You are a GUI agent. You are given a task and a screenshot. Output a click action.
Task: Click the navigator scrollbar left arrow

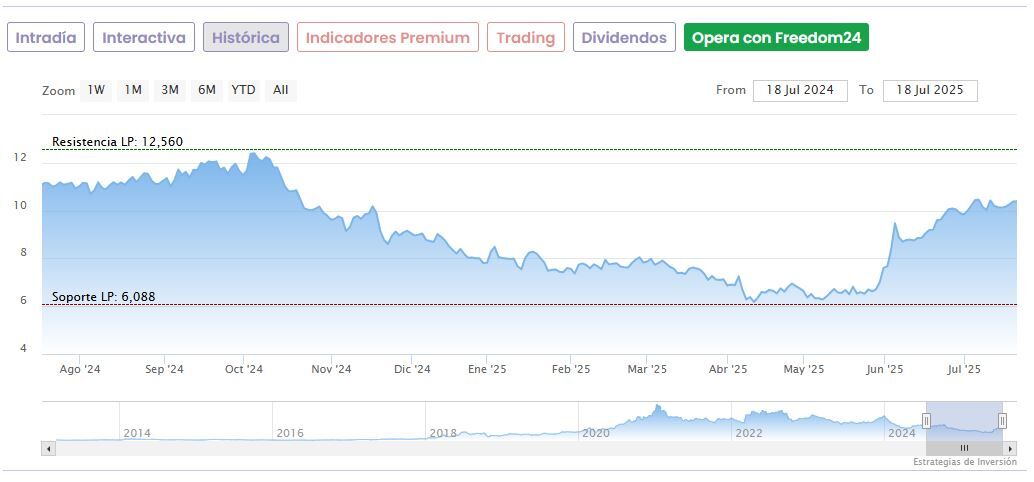coord(47,449)
